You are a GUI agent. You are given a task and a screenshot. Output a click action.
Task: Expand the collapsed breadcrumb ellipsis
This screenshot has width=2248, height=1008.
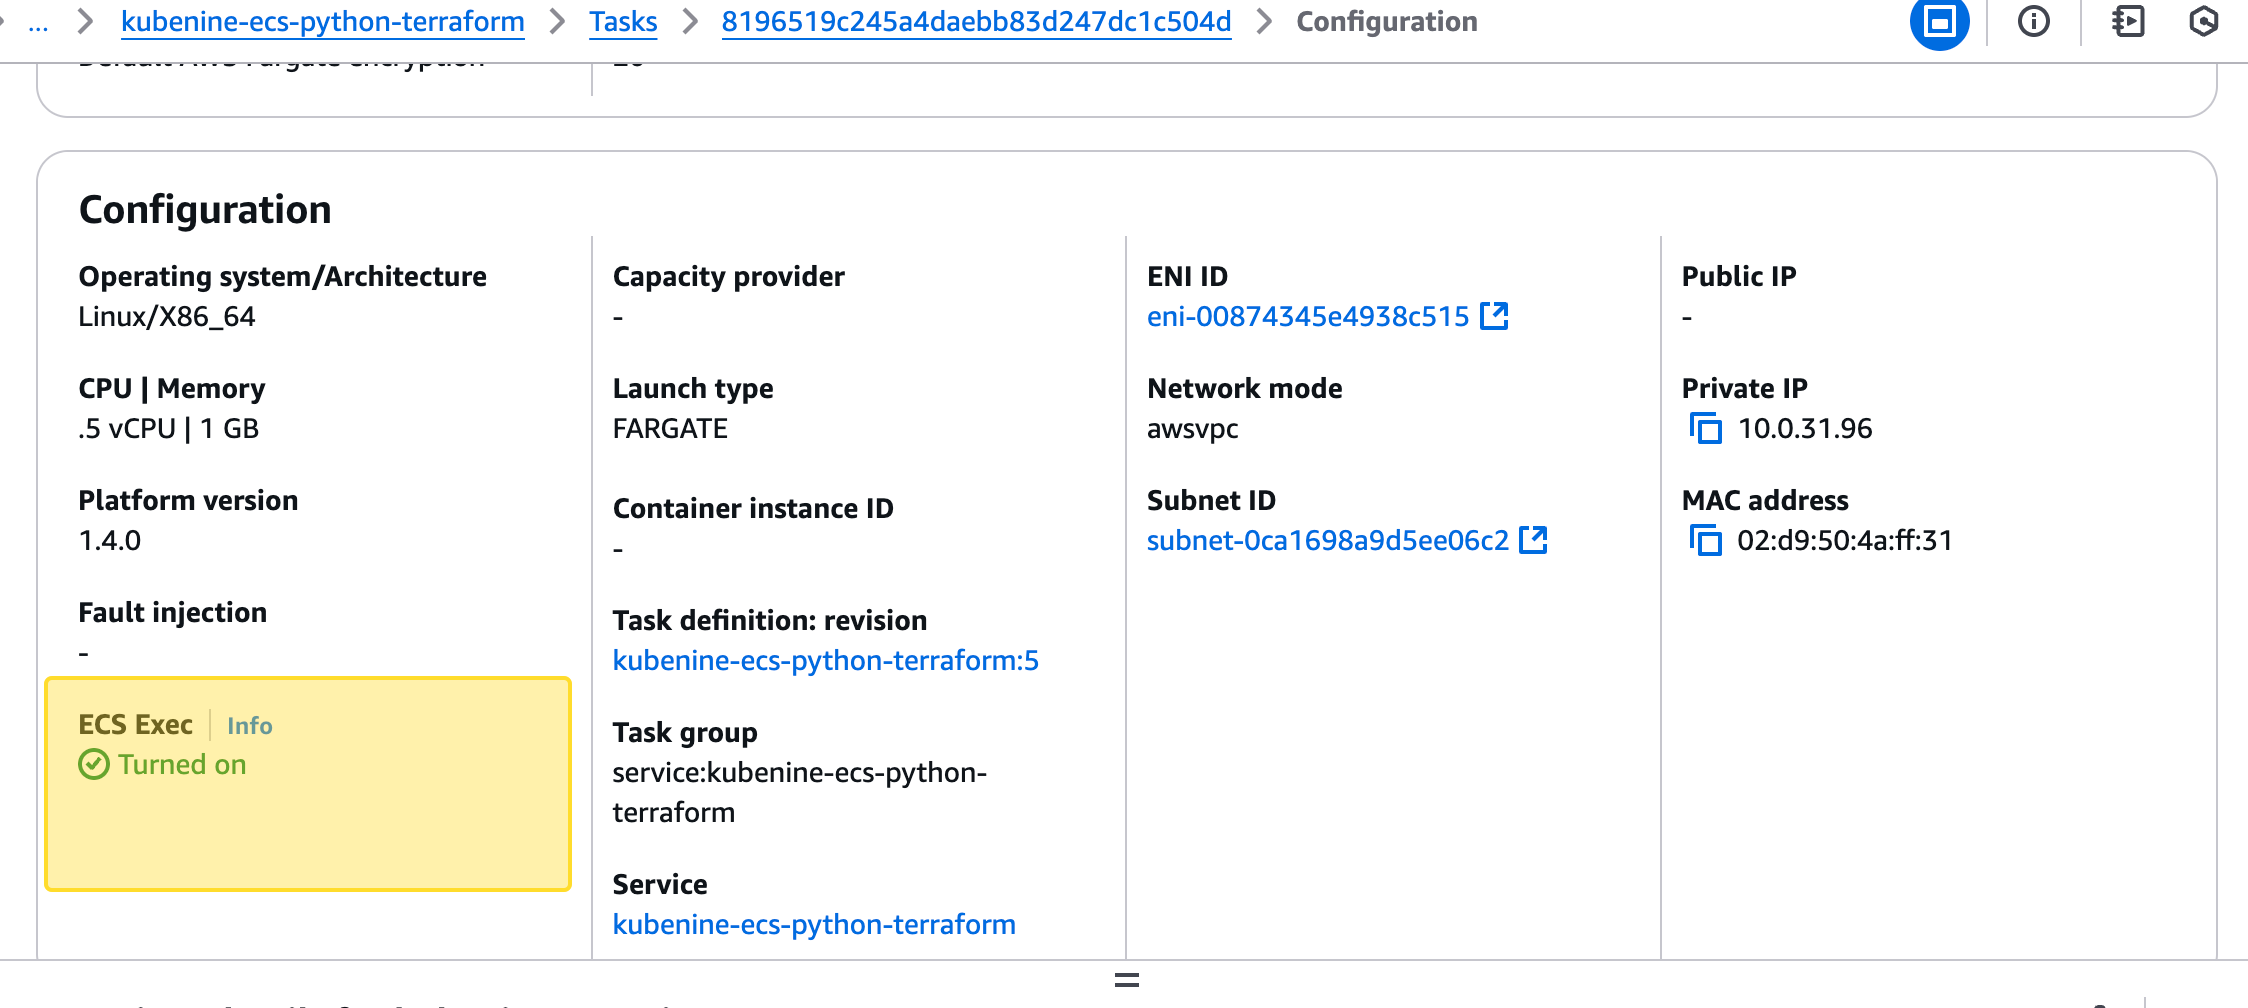tap(38, 22)
